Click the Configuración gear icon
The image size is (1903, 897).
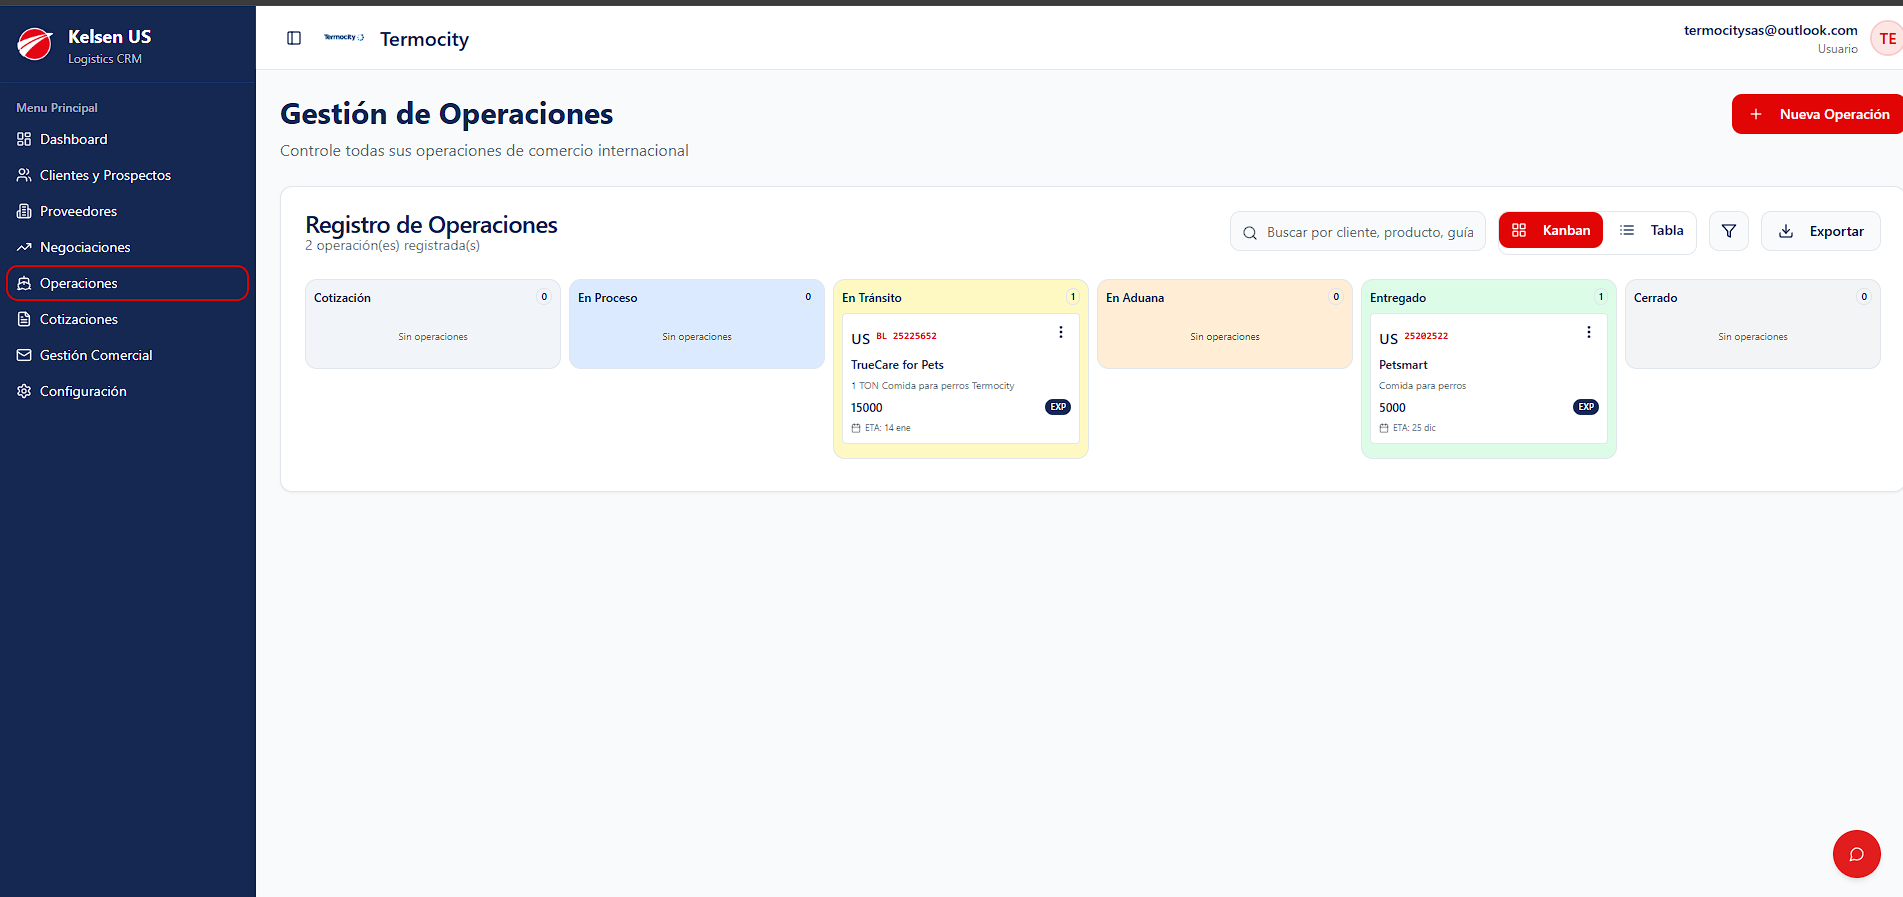pos(24,391)
